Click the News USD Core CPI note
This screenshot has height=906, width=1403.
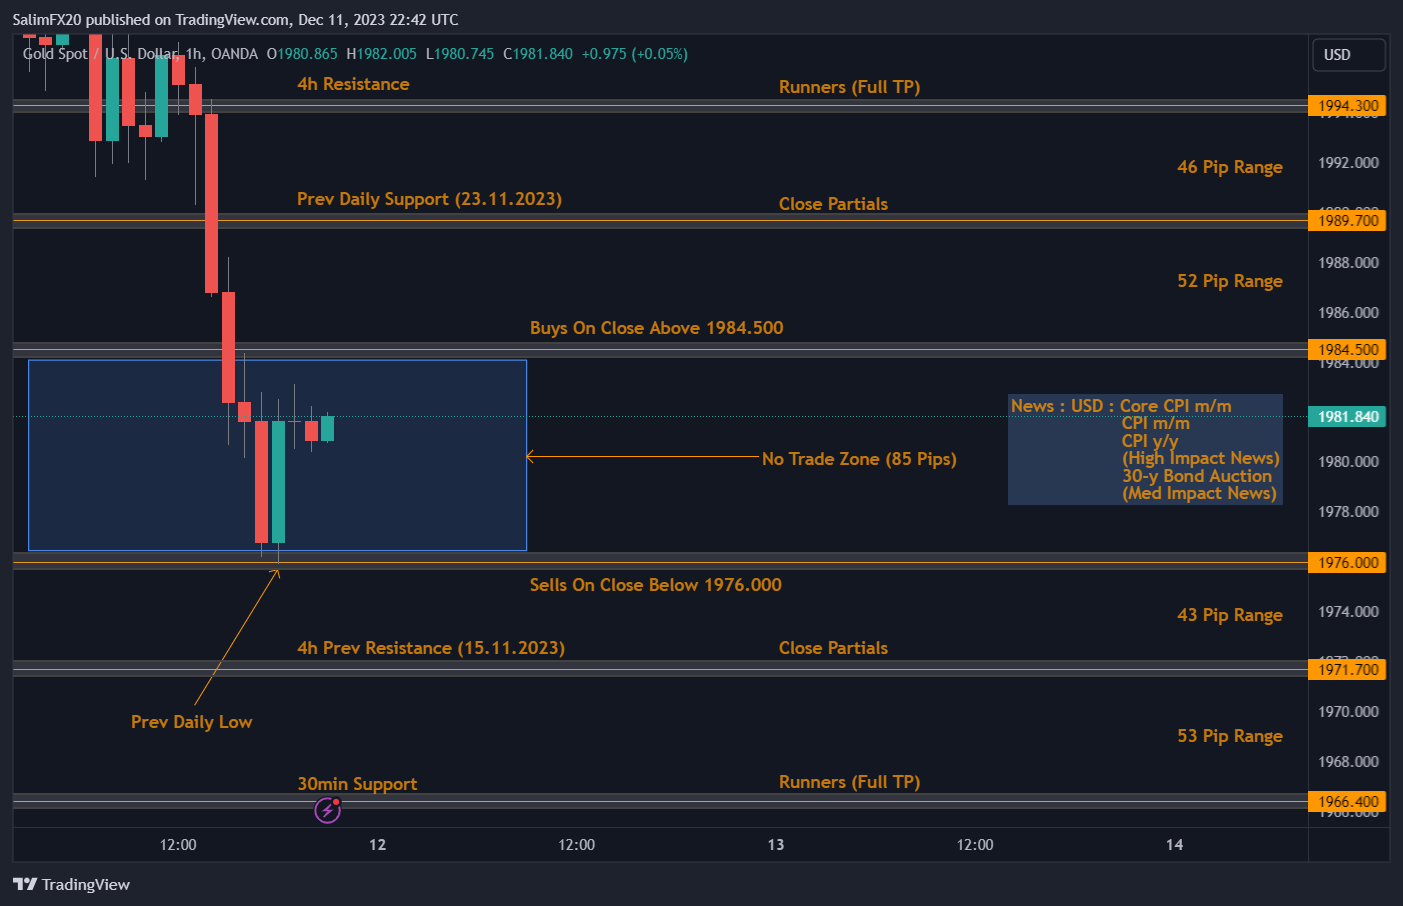pos(1145,449)
